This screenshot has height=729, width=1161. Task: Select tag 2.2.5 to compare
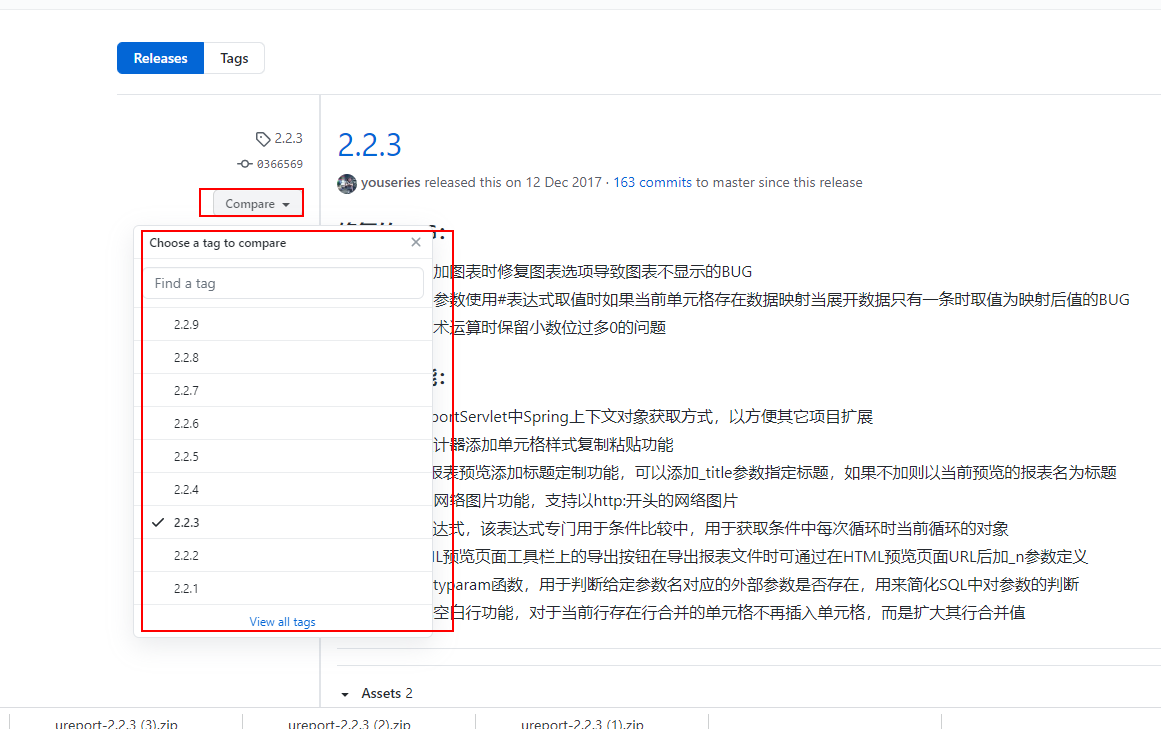coord(283,457)
